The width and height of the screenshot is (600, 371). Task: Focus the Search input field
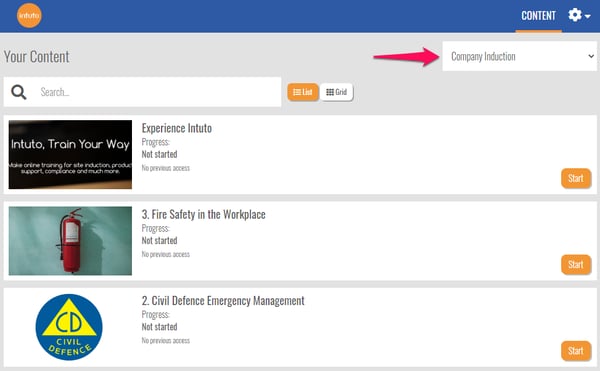pyautogui.click(x=142, y=92)
